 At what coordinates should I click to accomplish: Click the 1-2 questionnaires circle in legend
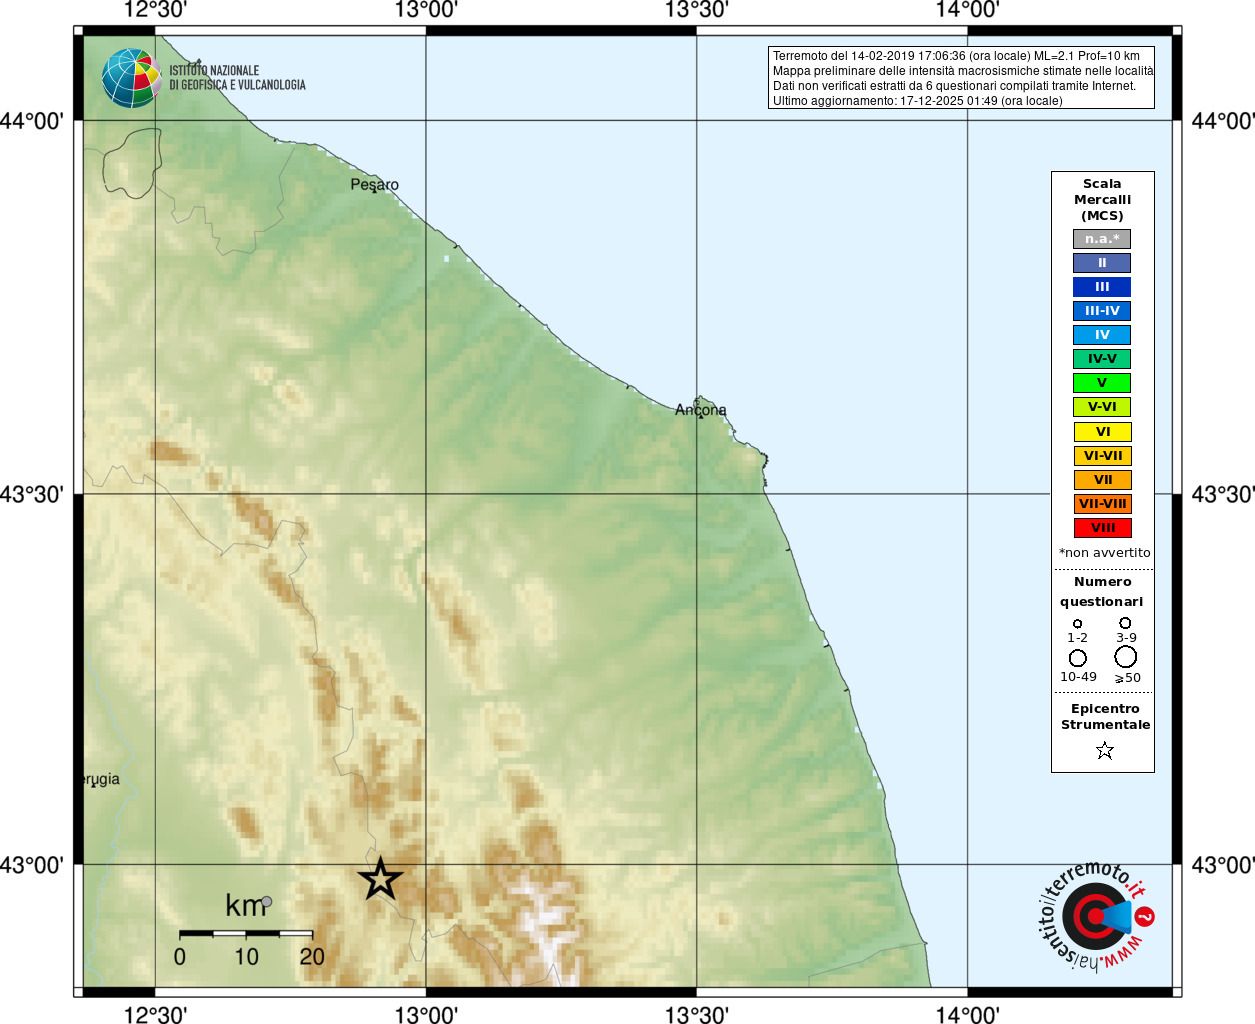(1077, 624)
